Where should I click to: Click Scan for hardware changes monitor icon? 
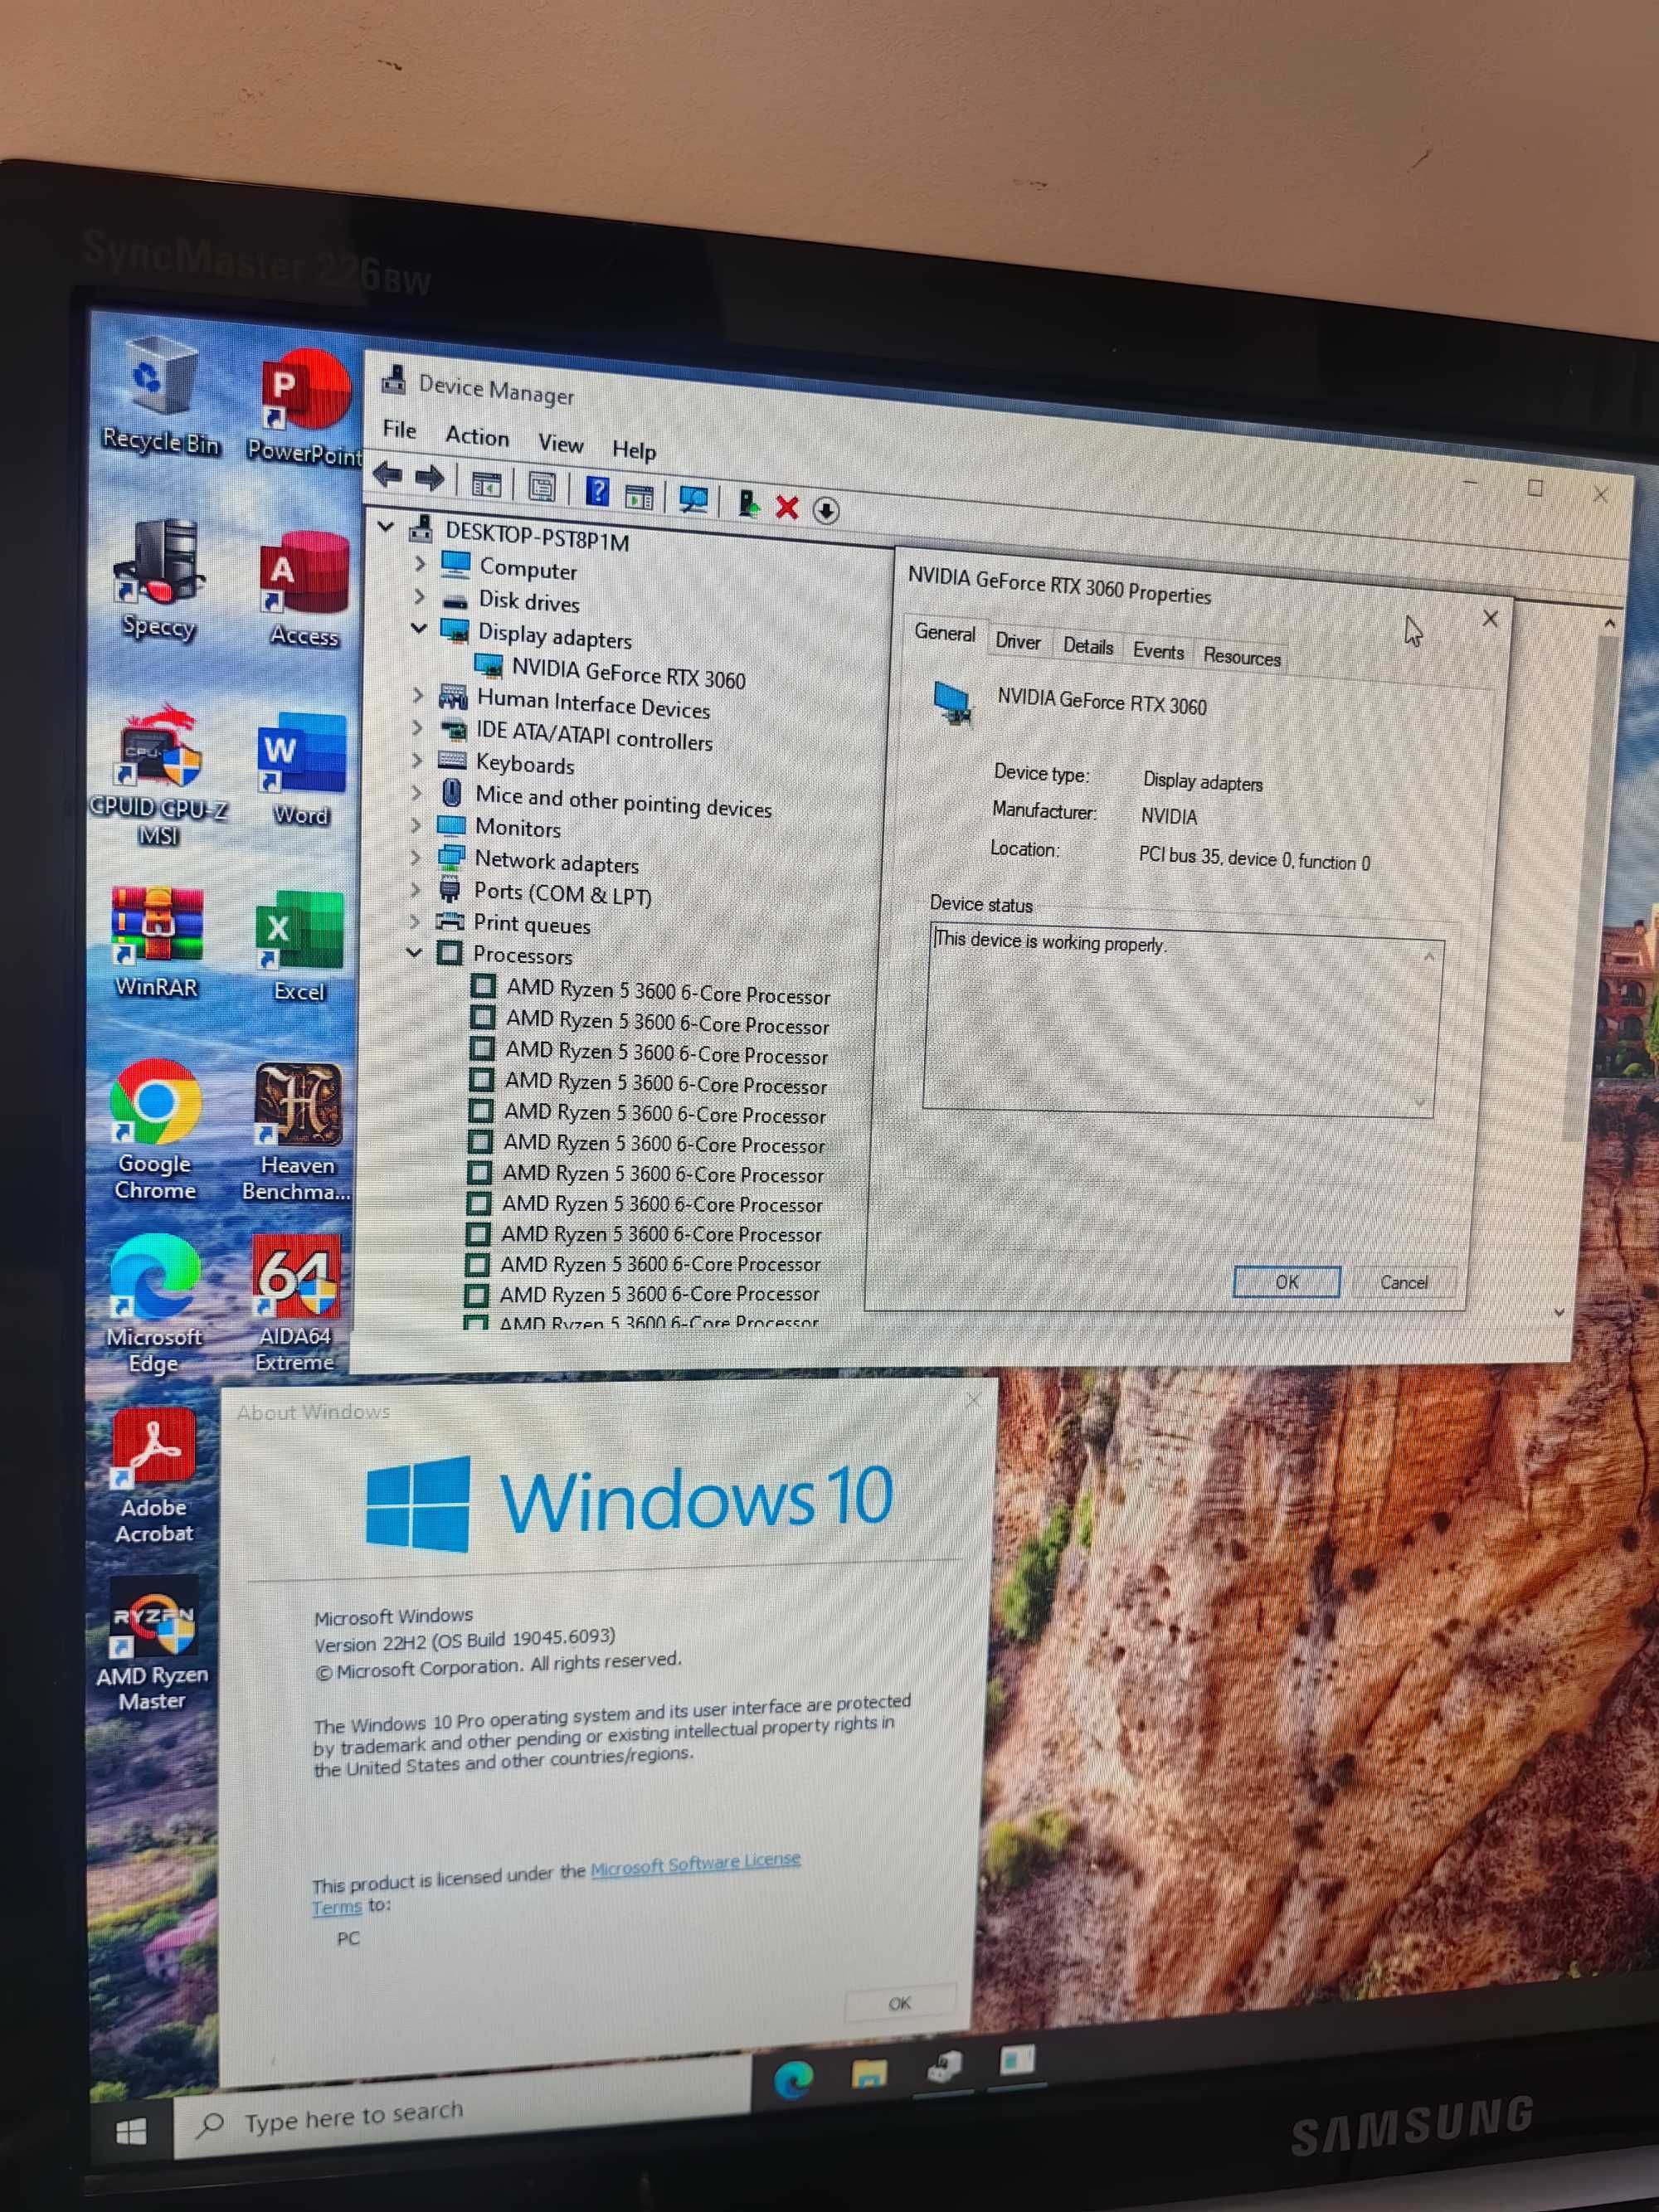point(693,499)
